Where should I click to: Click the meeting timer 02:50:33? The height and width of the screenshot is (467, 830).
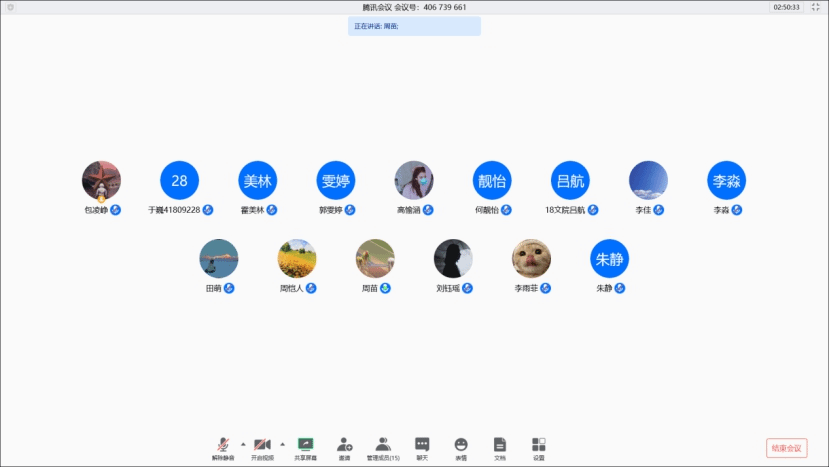pos(786,7)
